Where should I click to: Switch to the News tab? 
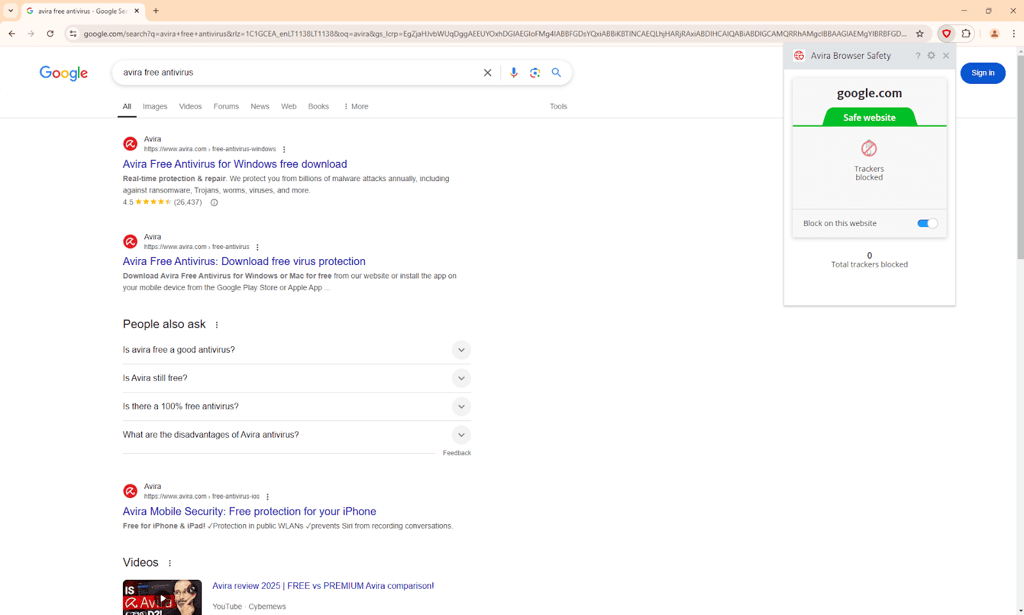tap(260, 106)
